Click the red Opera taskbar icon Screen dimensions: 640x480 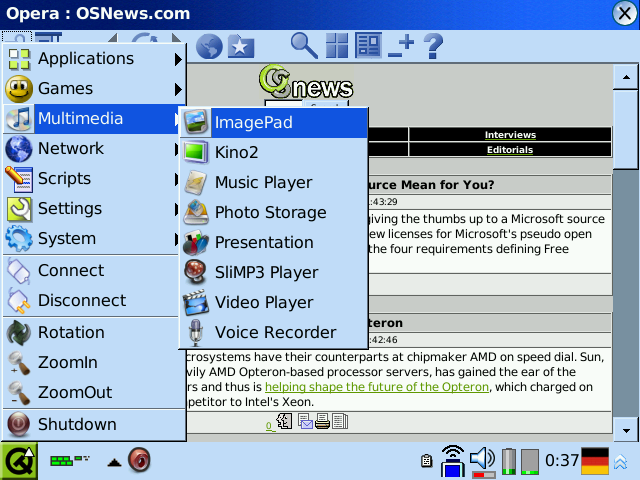(139, 460)
